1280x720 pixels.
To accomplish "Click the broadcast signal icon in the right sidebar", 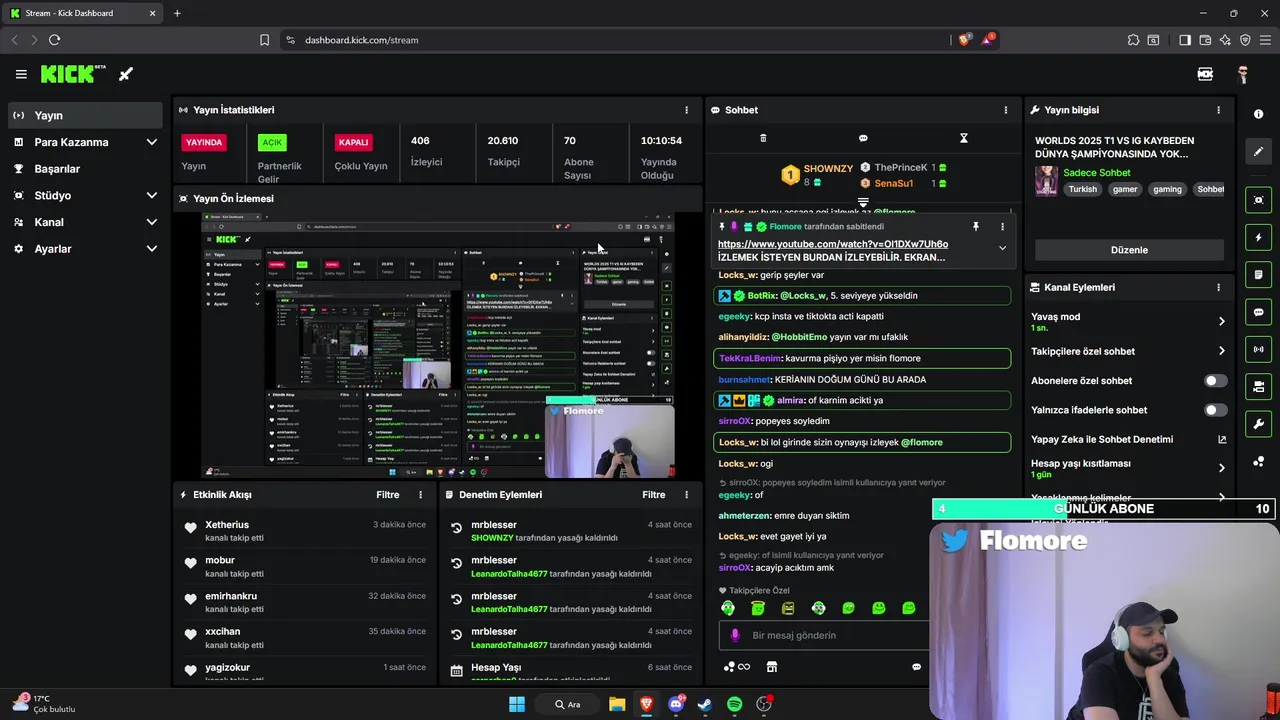I will click(x=1258, y=349).
